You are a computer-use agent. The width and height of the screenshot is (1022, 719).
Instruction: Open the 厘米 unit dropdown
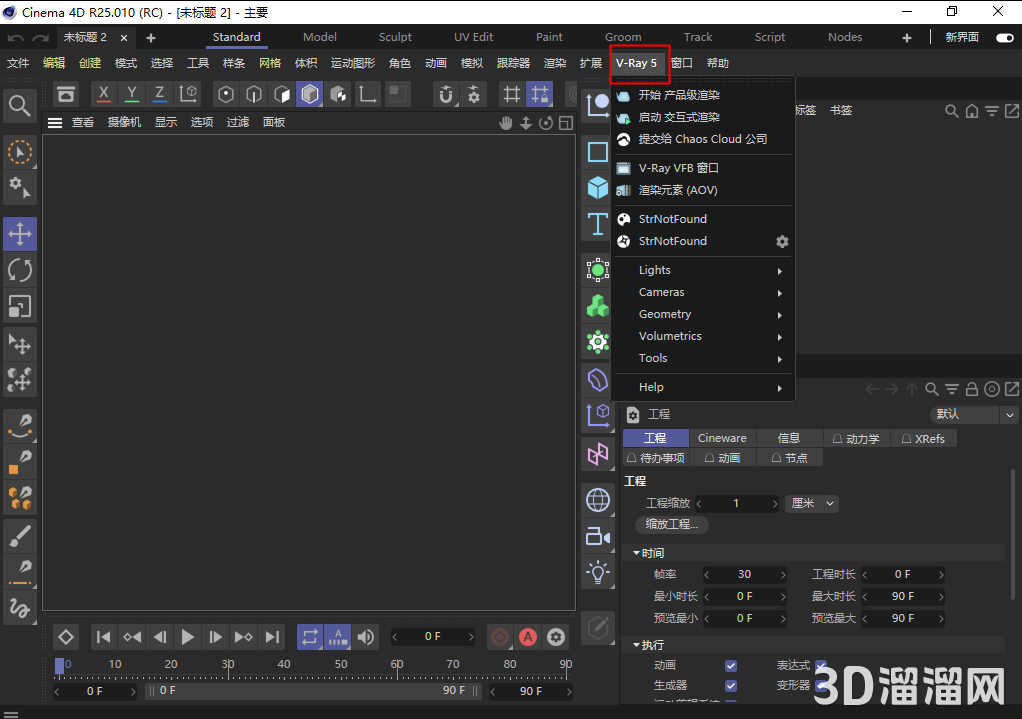point(811,503)
